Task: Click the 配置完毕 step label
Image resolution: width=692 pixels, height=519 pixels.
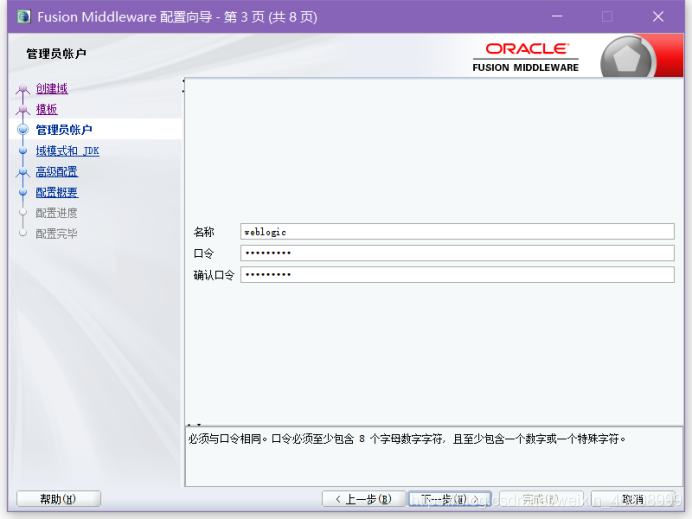Action: (x=56, y=233)
